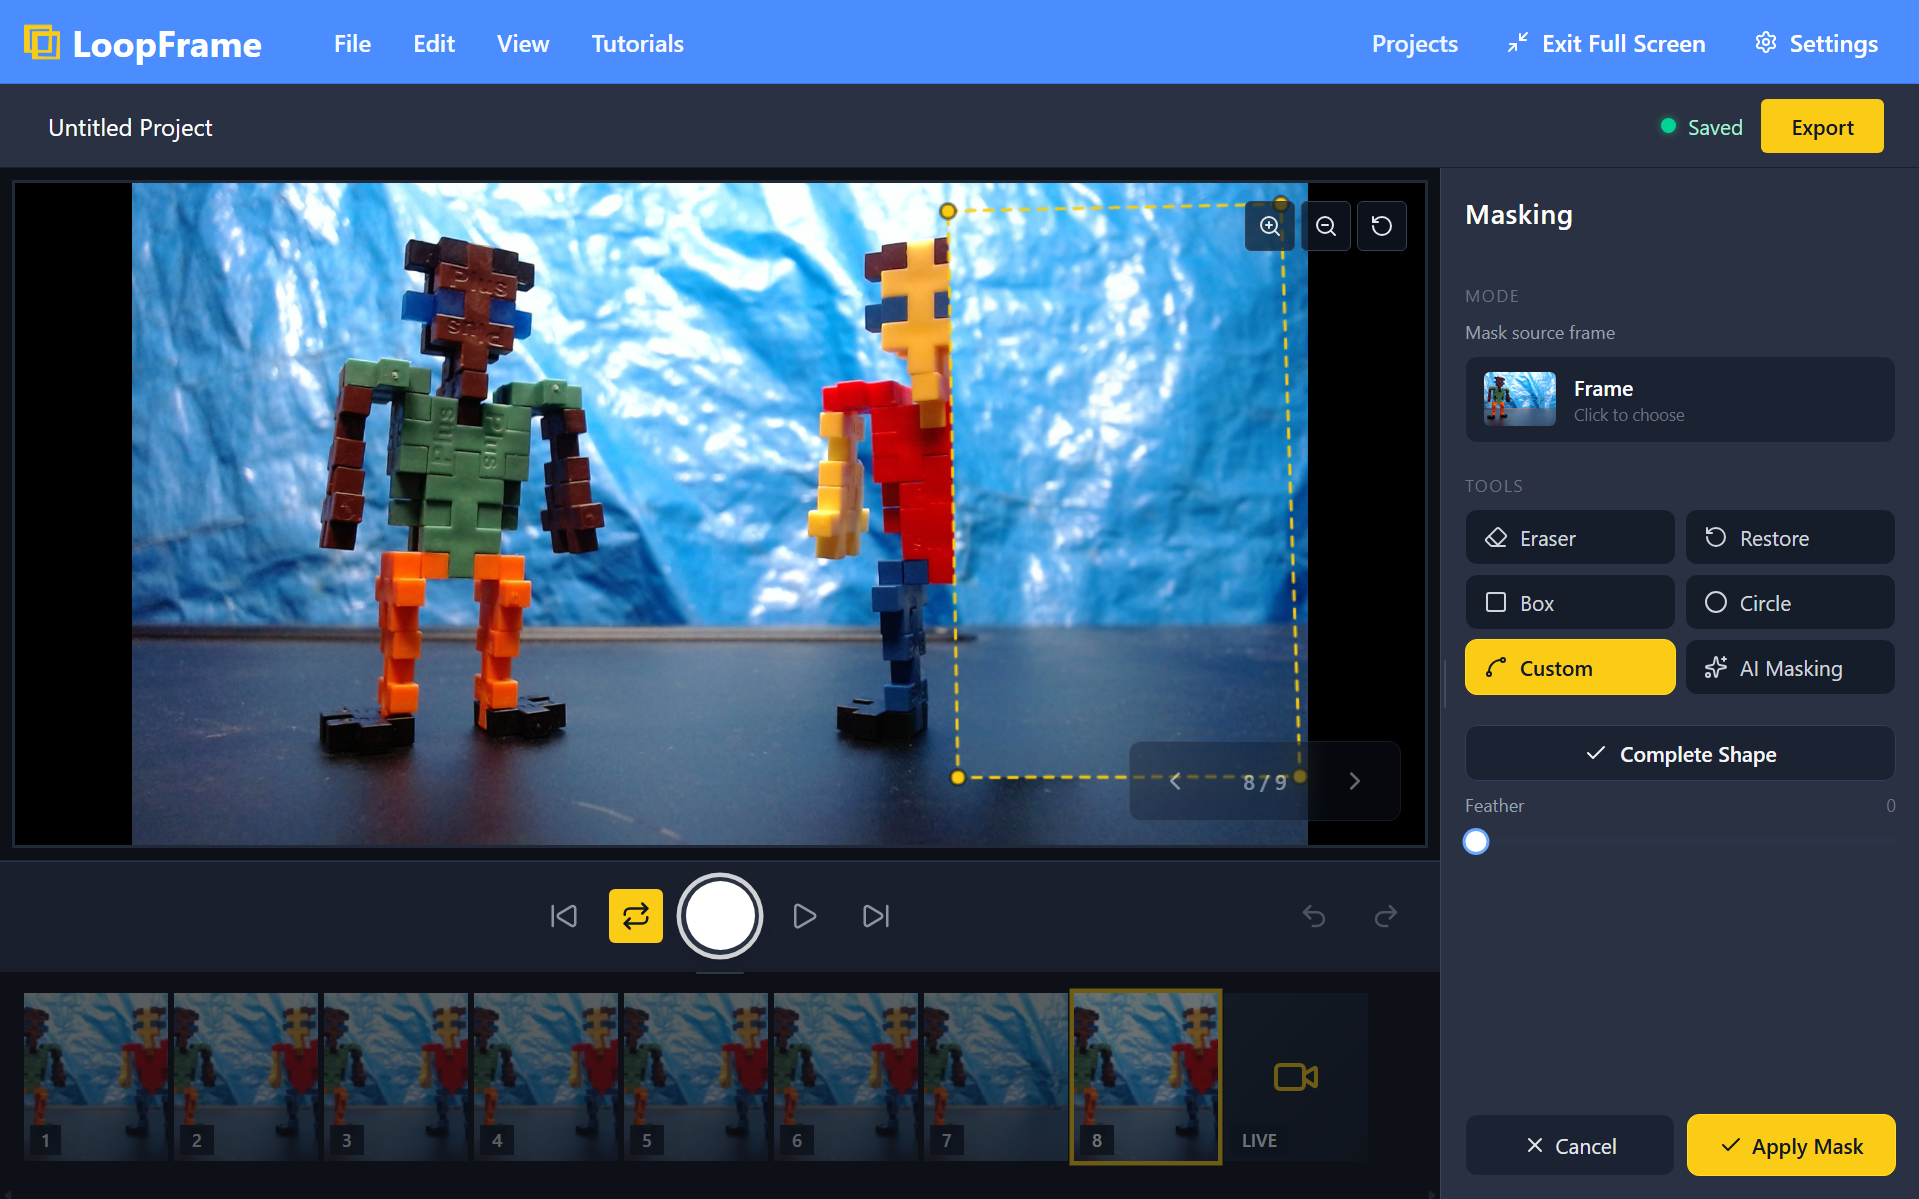1919x1199 pixels.
Task: Switch to the Circle mask tool
Action: click(1789, 603)
